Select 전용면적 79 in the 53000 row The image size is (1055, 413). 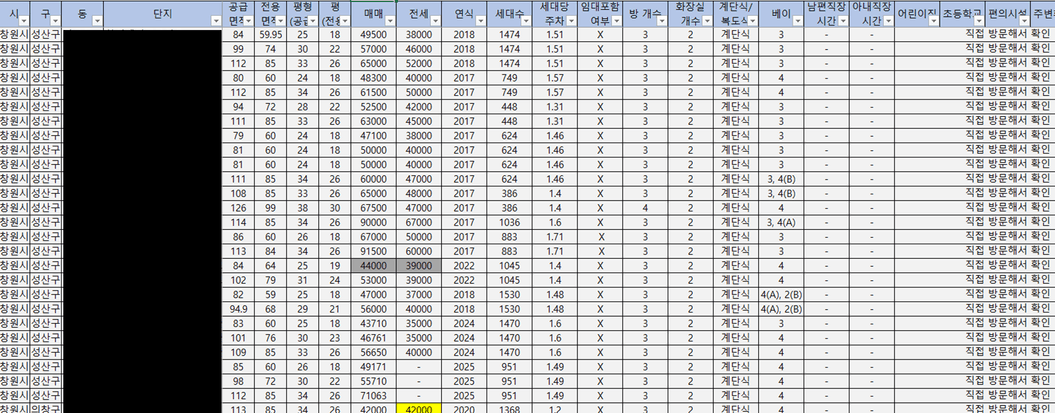click(x=270, y=280)
